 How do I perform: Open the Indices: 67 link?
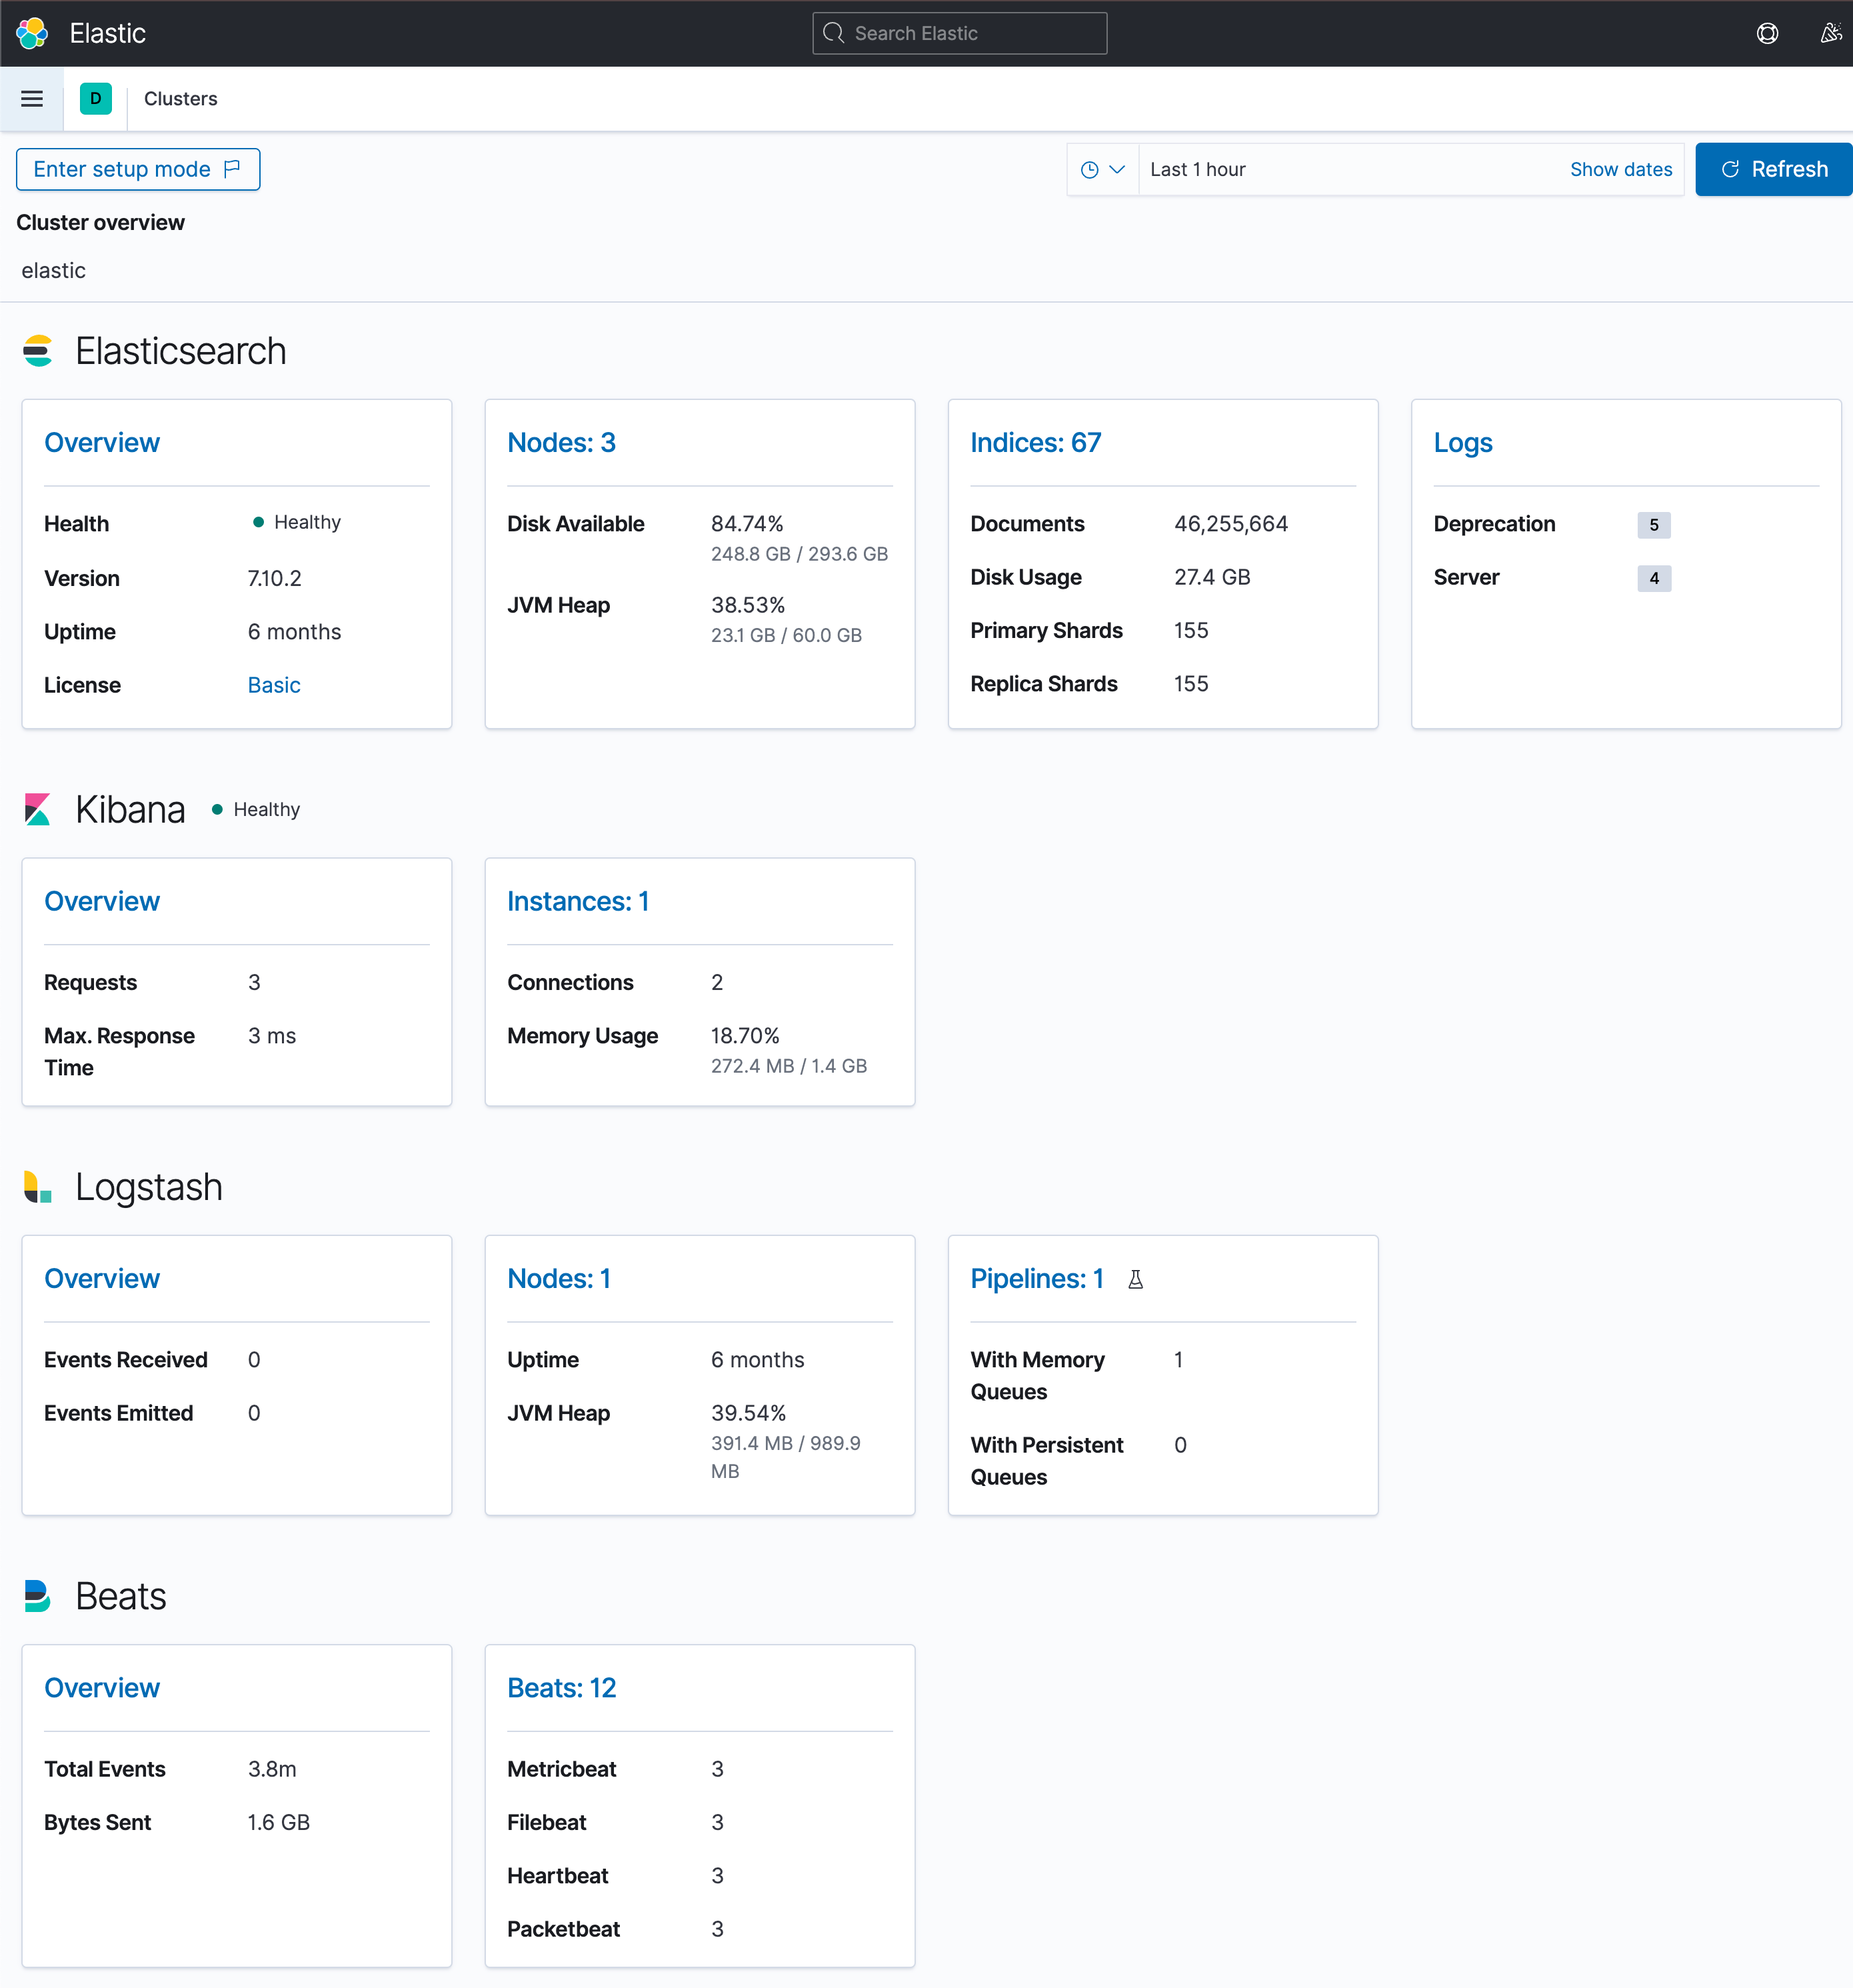(x=1035, y=443)
